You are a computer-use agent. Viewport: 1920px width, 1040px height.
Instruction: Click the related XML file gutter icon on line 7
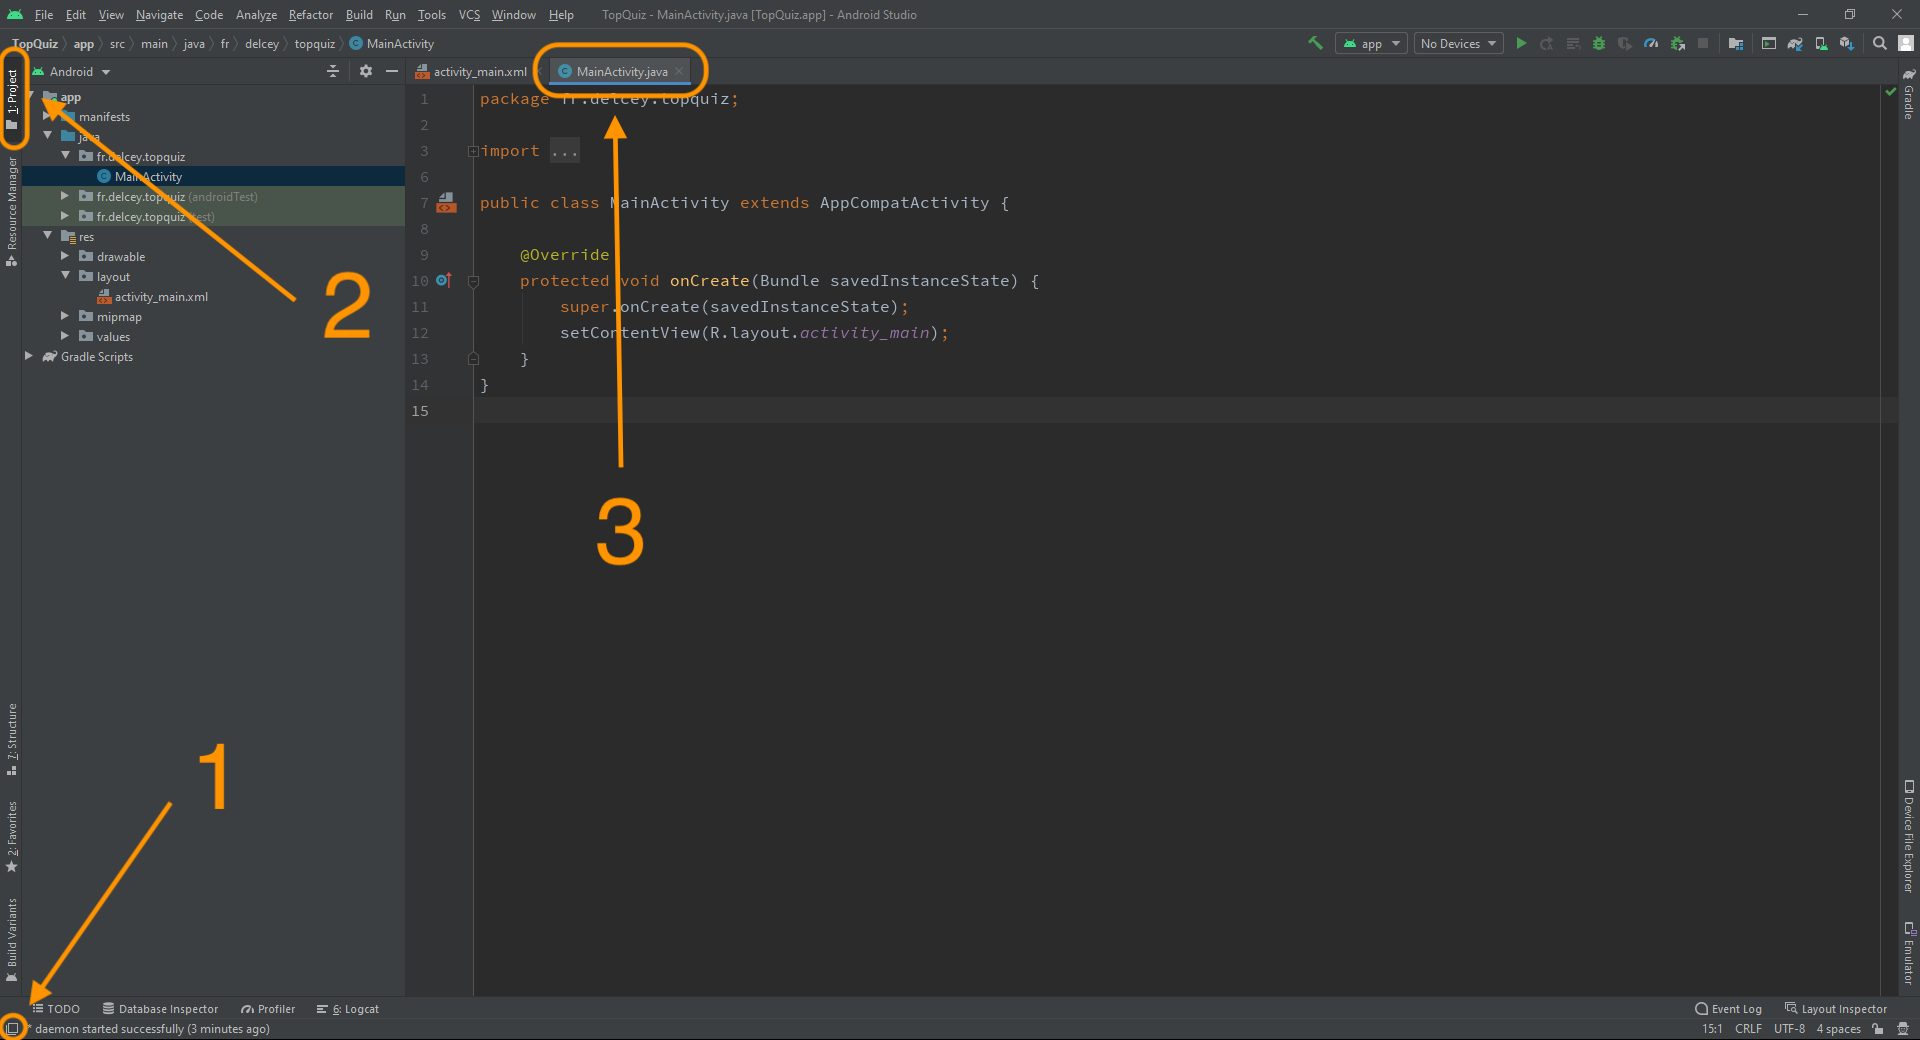446,203
